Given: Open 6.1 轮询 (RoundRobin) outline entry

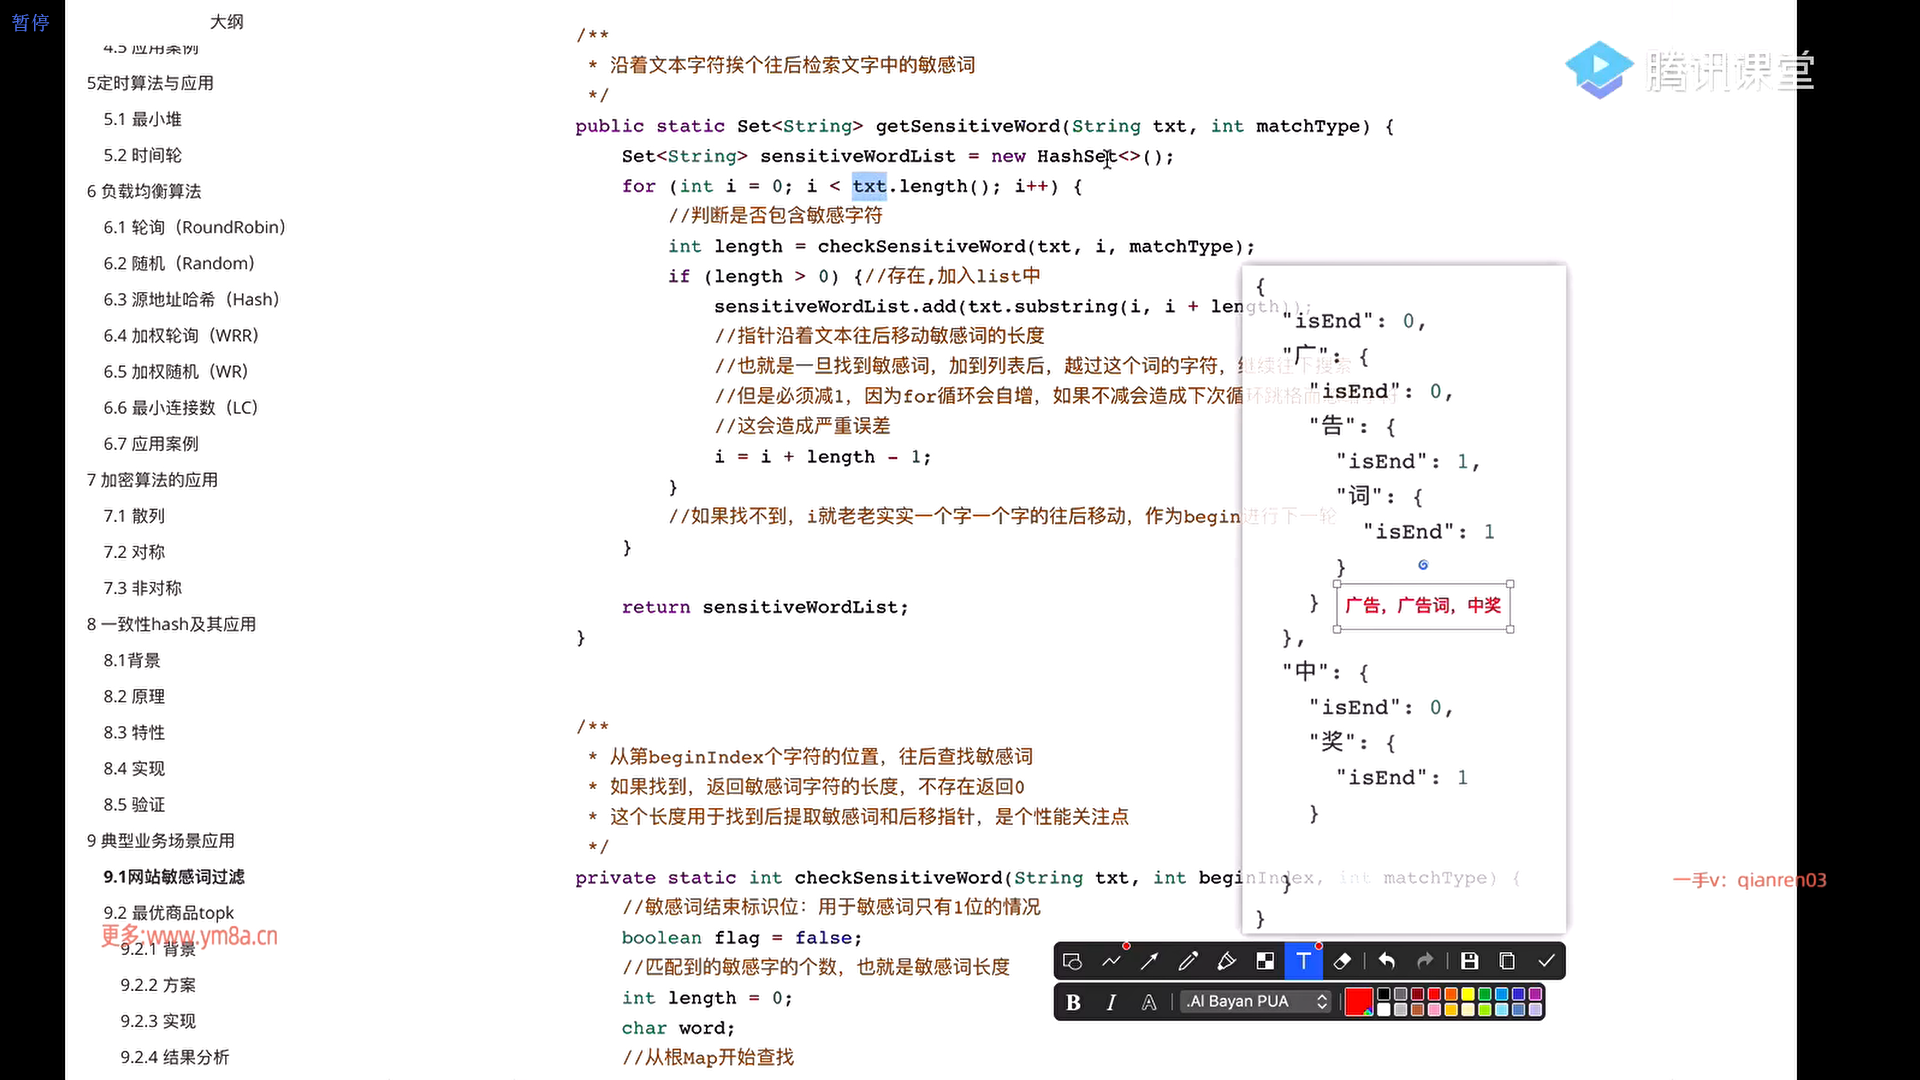Looking at the screenshot, I should [194, 227].
